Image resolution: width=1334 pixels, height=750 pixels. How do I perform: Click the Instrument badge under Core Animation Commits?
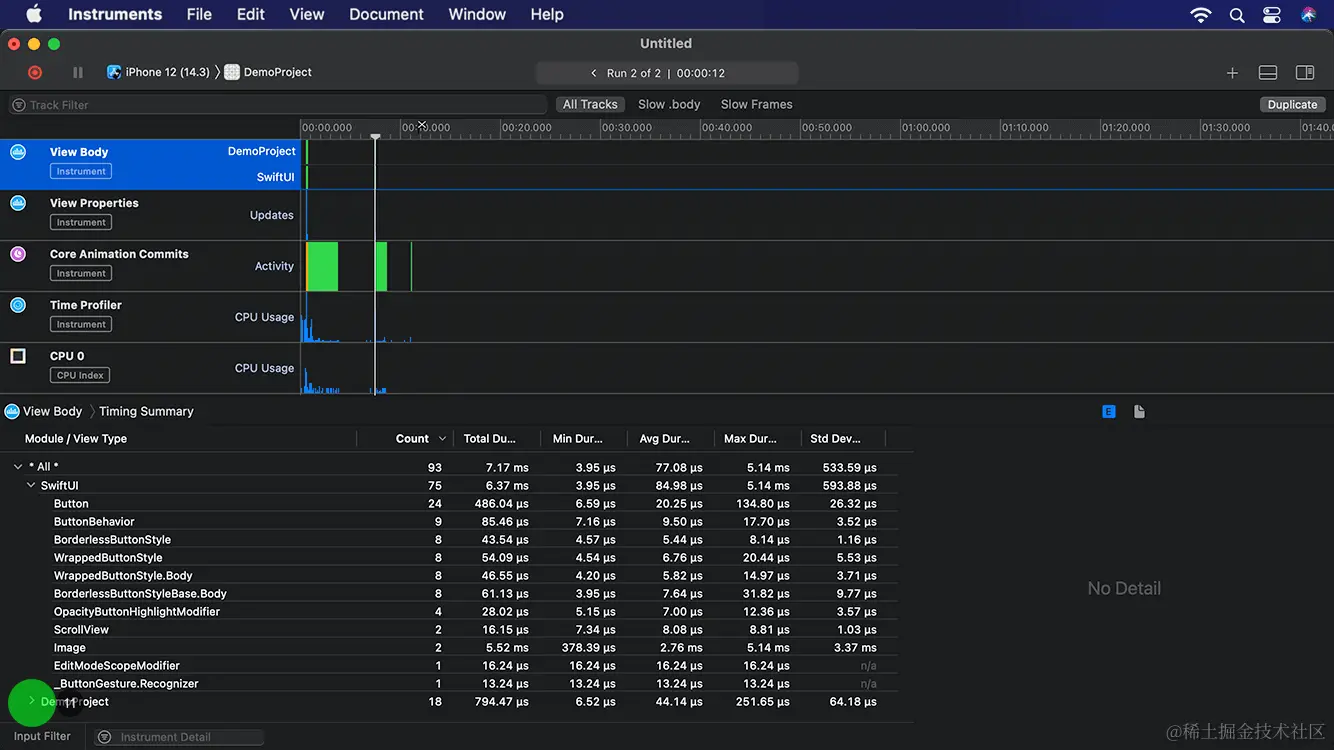coord(81,273)
